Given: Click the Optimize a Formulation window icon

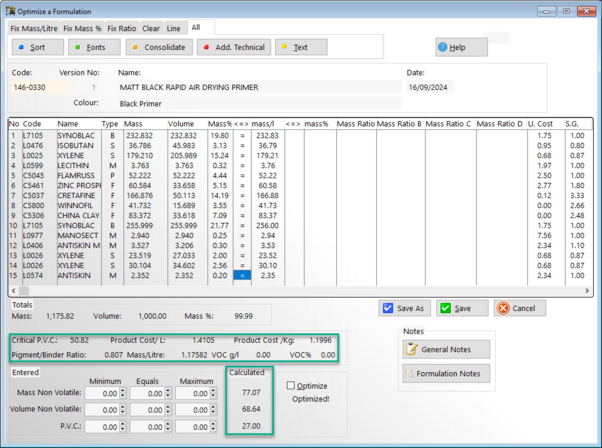Looking at the screenshot, I should 10,11.
